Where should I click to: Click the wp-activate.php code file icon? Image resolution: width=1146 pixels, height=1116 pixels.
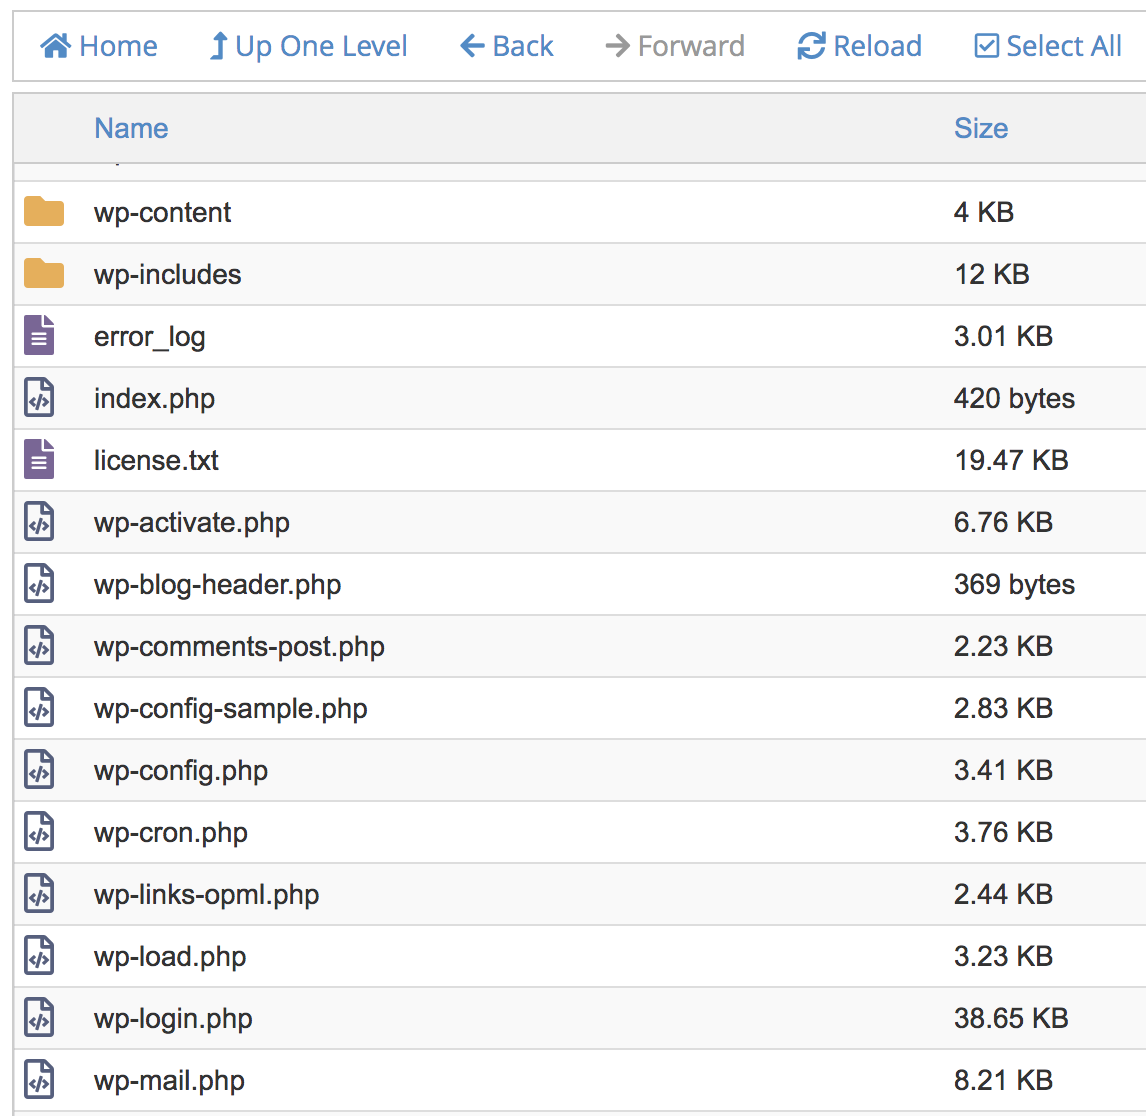click(x=39, y=522)
